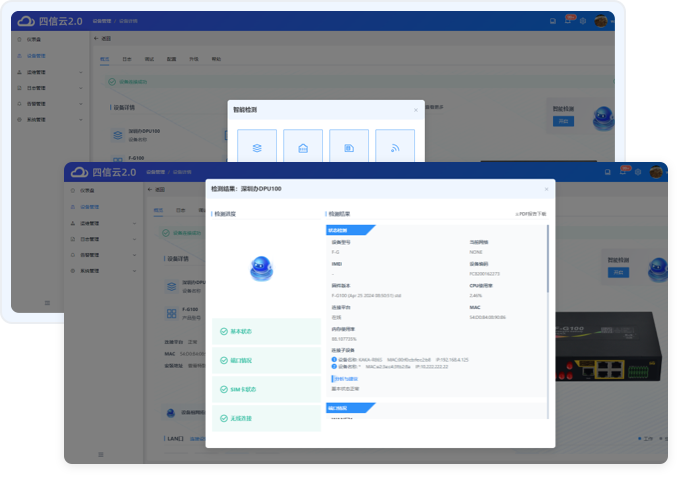The height and width of the screenshot is (481, 685).
Task: Click sub-device number 1 badge
Action: (334, 360)
